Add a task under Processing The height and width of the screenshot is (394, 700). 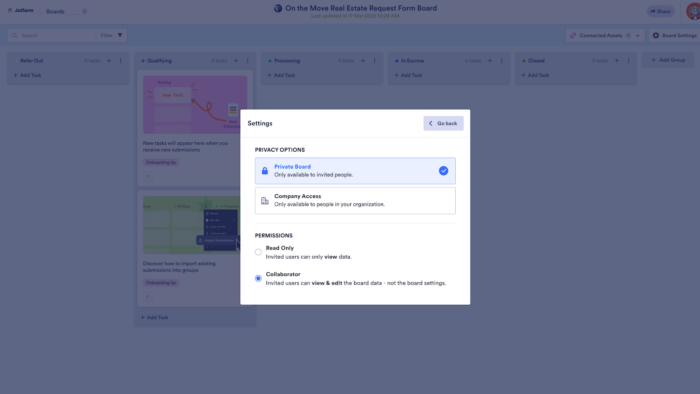[281, 75]
